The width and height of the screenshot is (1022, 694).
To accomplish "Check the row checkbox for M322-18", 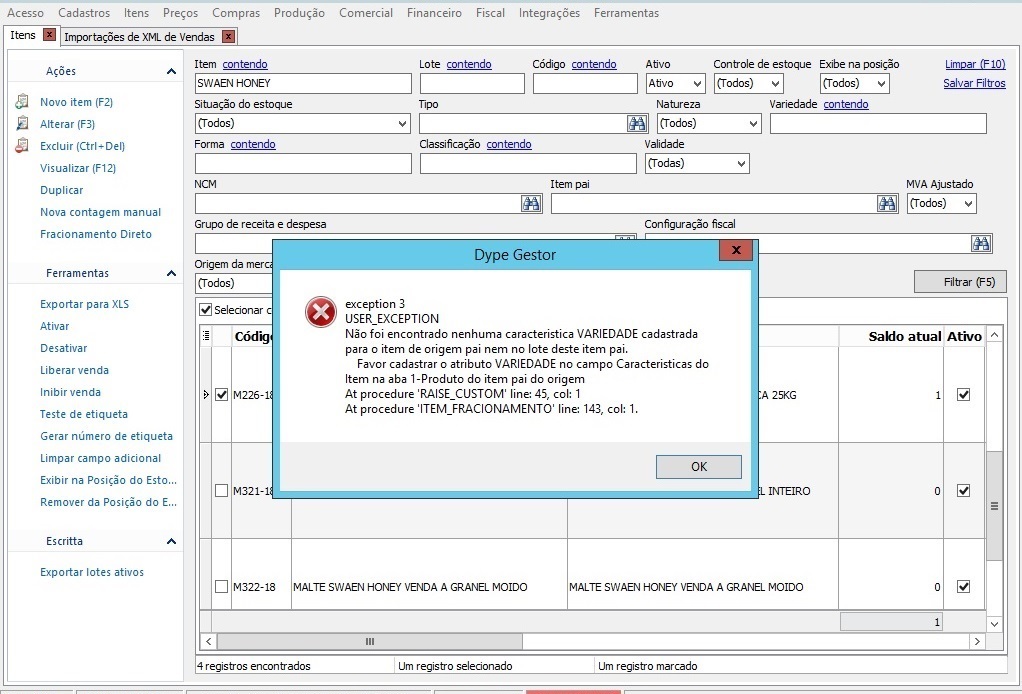I will tap(222, 586).
